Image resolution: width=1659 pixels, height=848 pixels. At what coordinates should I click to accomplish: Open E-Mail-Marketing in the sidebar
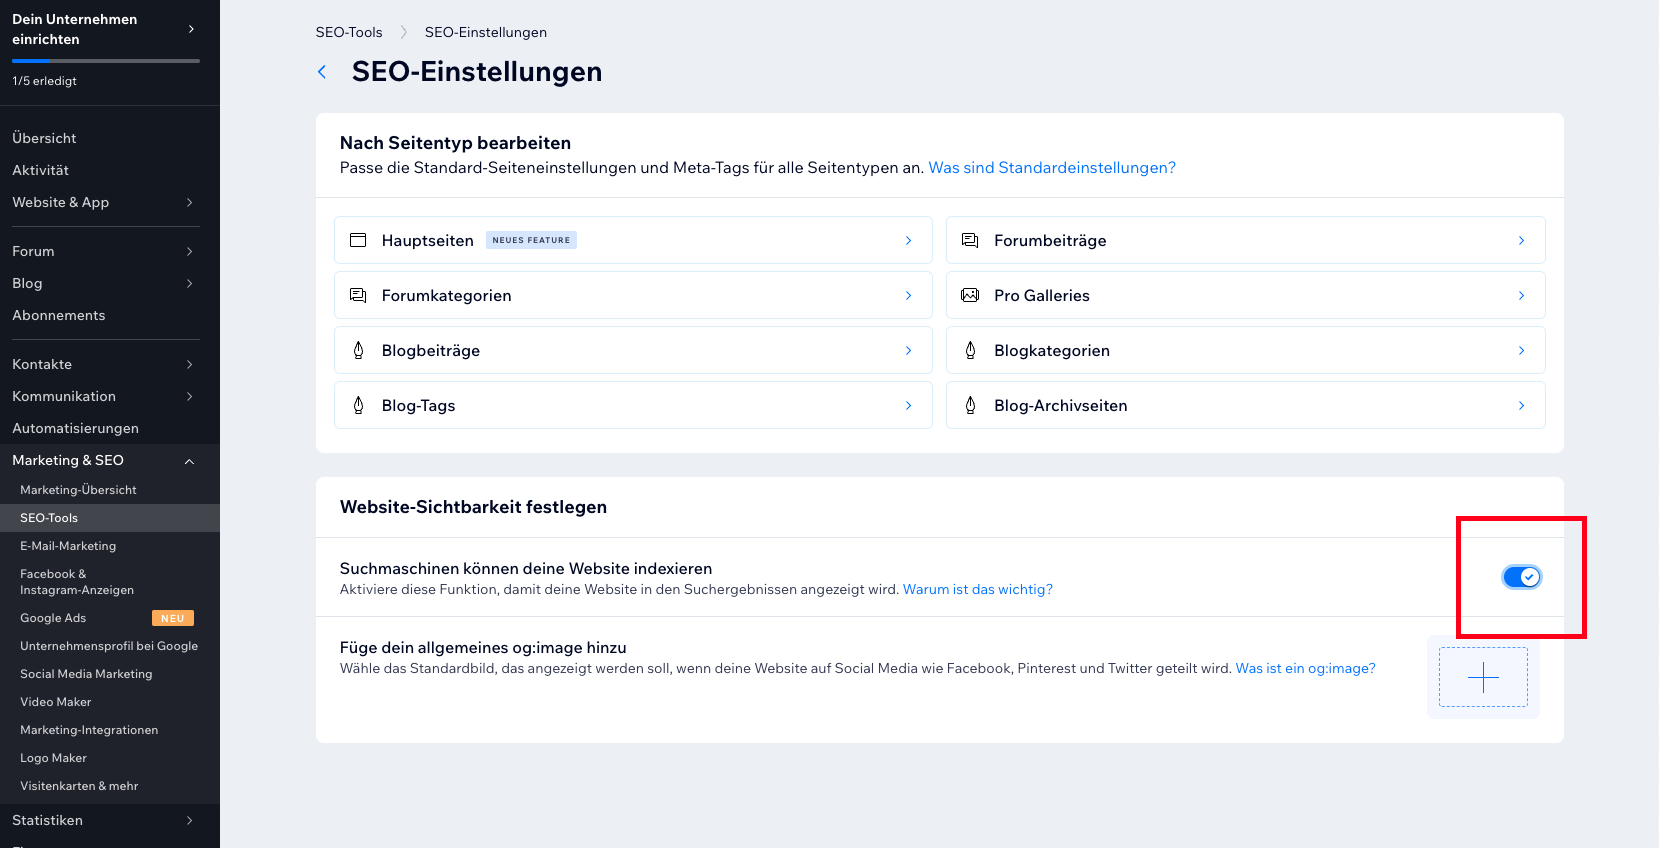point(68,546)
